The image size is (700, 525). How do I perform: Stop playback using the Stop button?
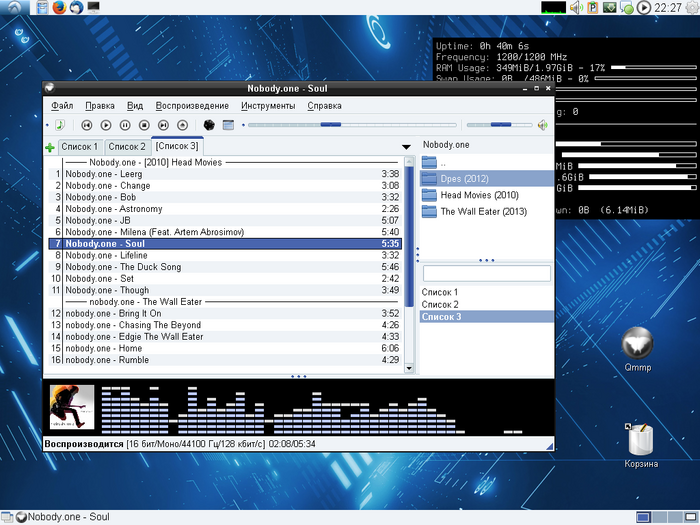(144, 125)
